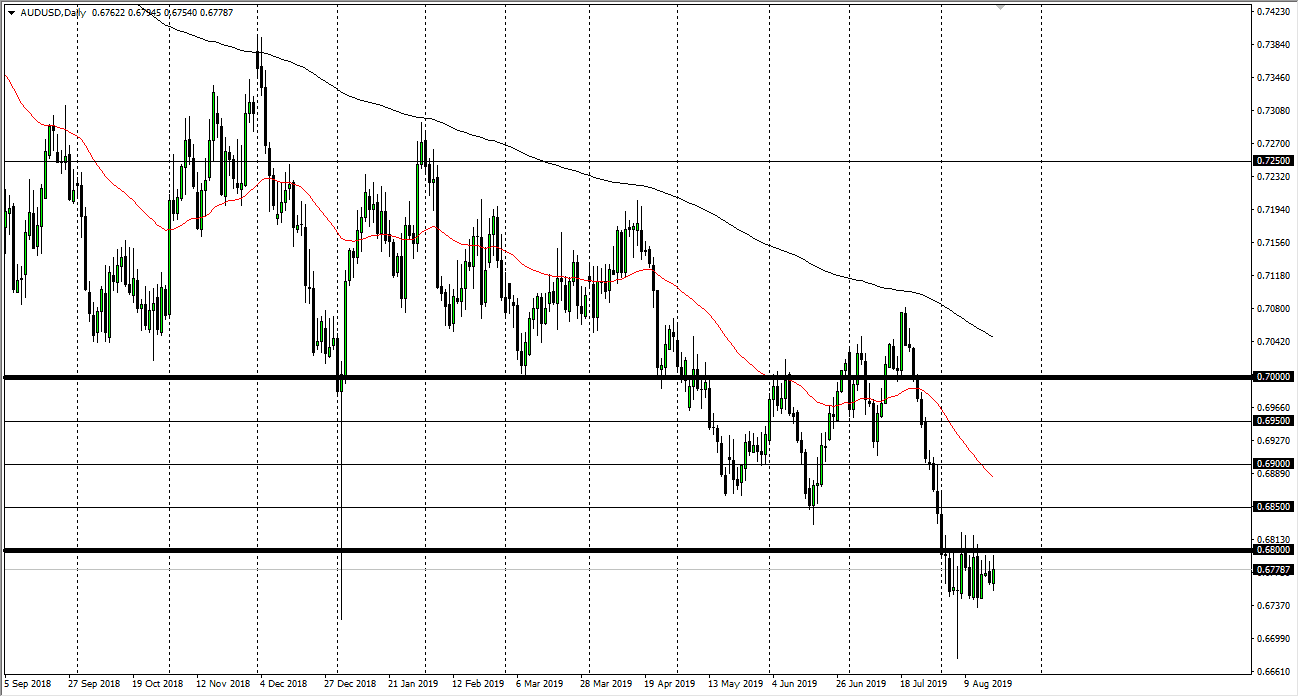Viewport: 1299px width, 697px height.
Task: Click the OHLC values in chart header
Action: pyautogui.click(x=156, y=14)
